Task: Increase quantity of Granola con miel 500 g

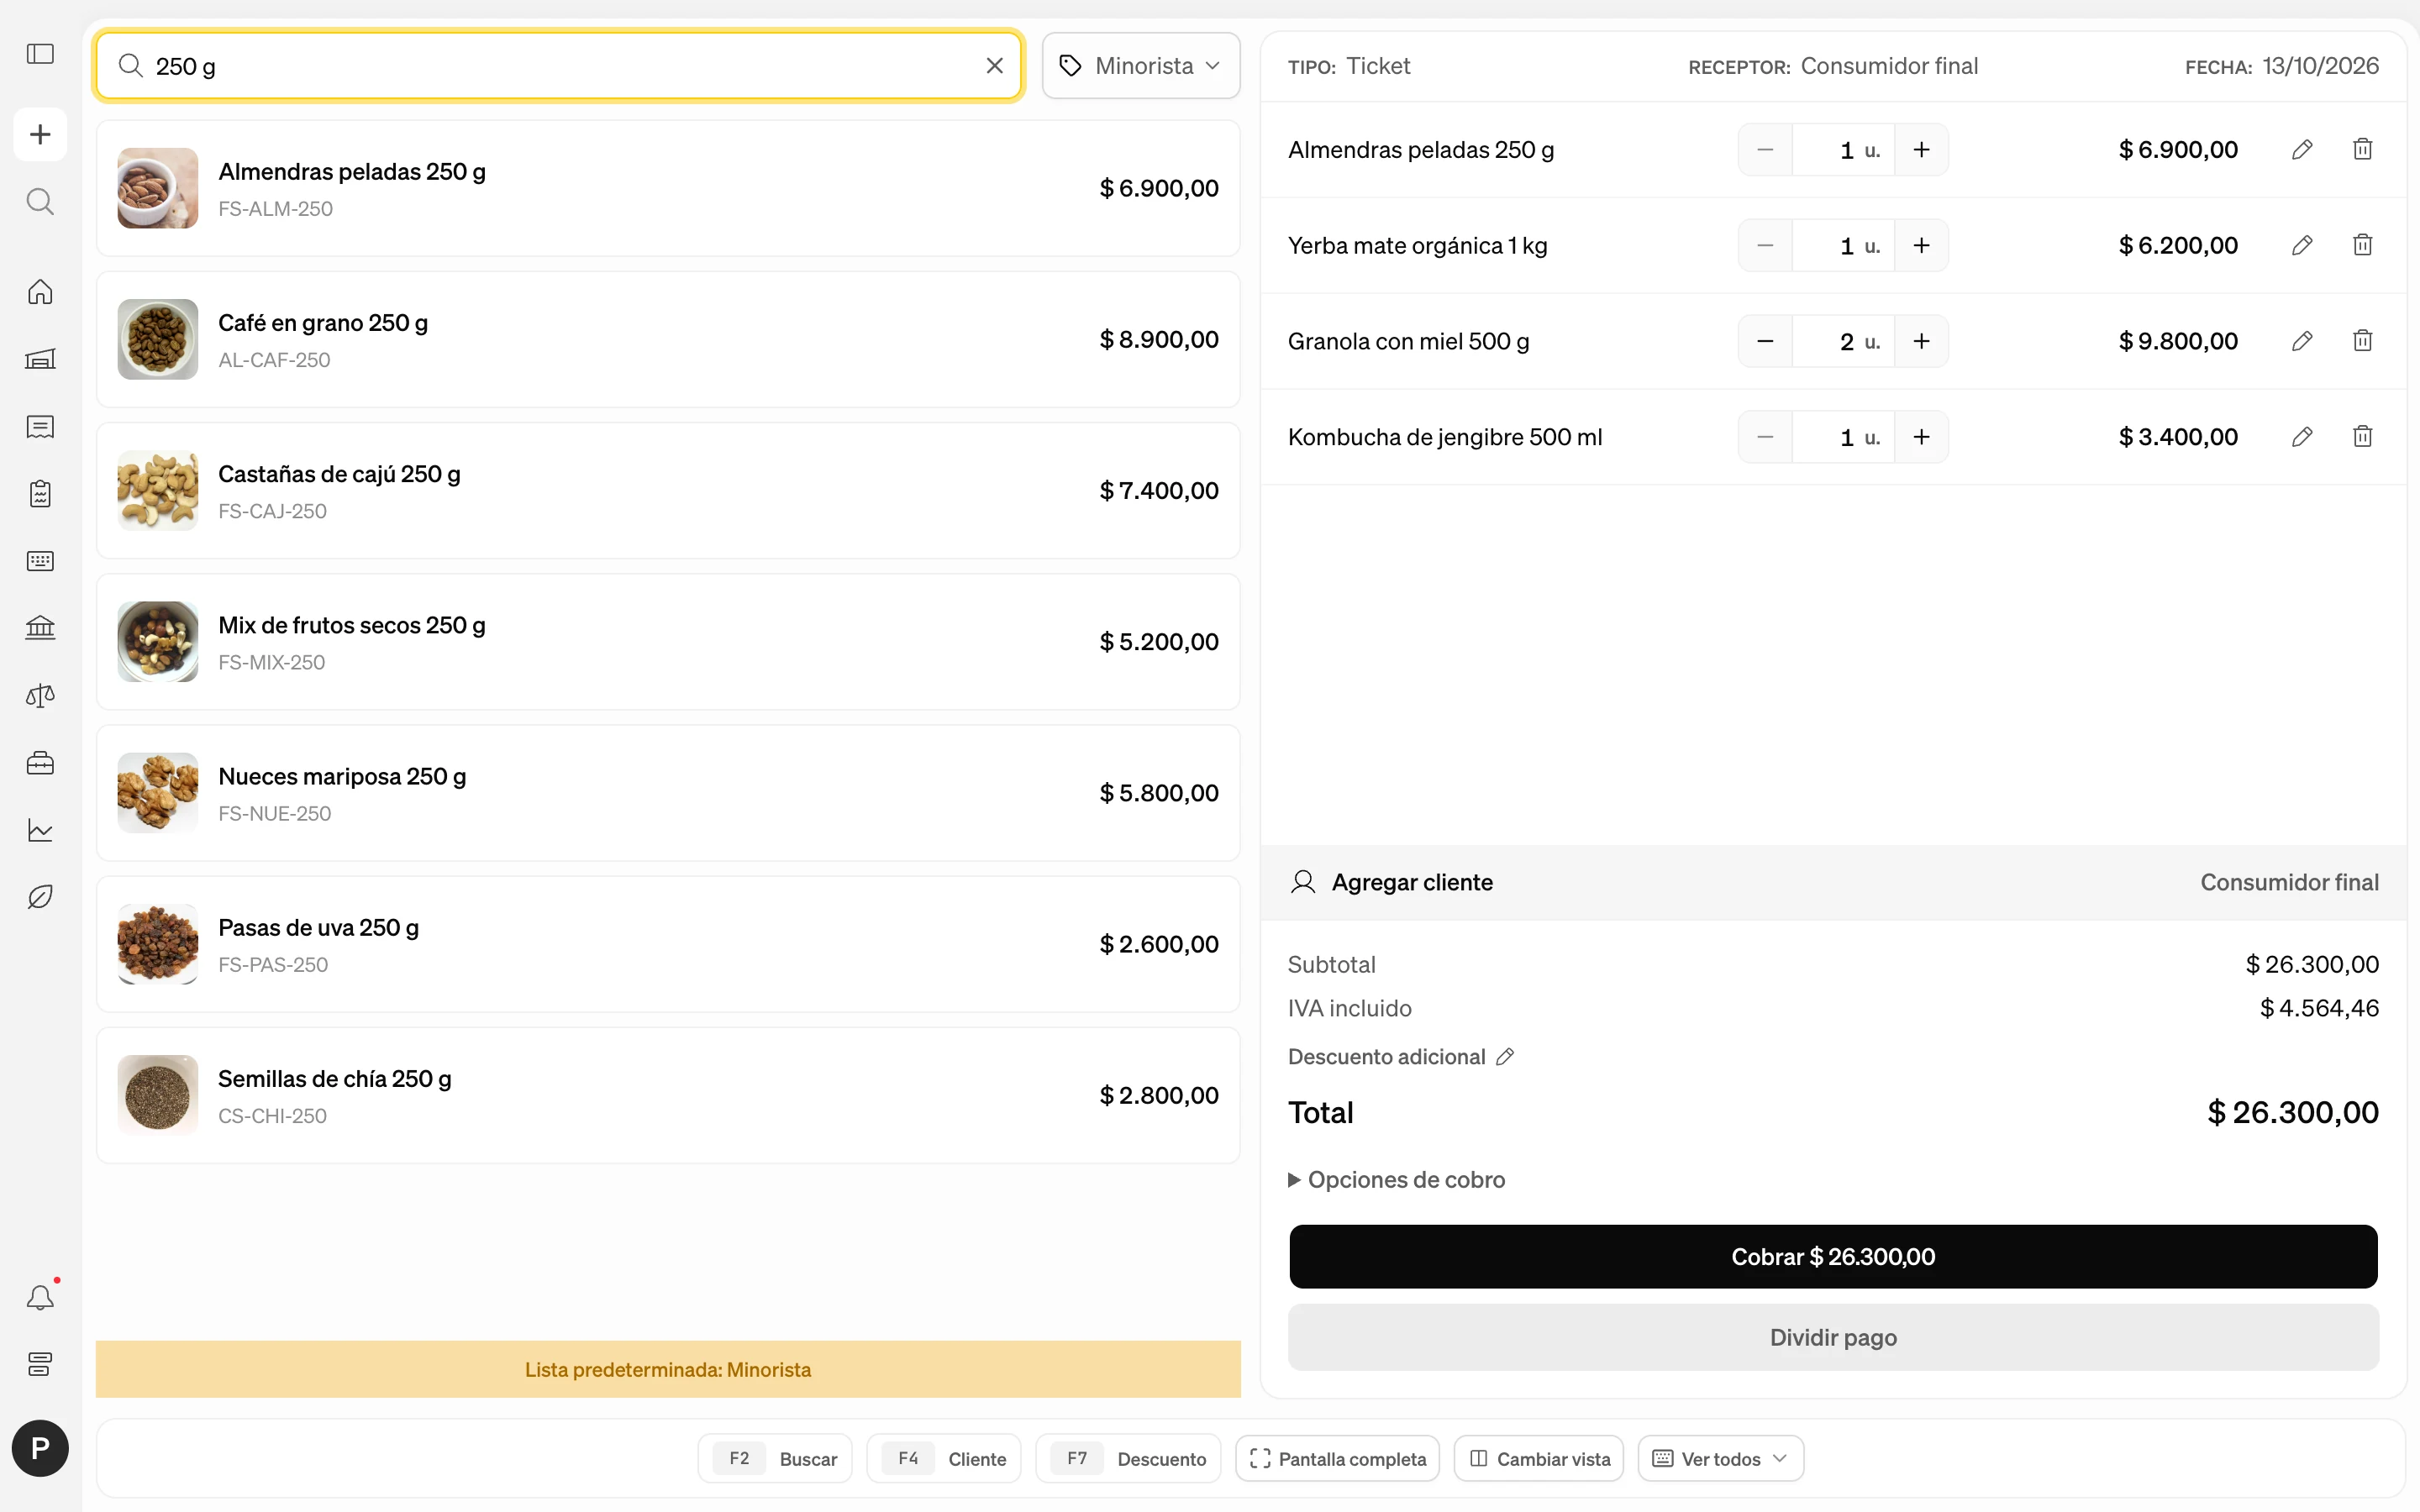Action: click(x=1921, y=341)
